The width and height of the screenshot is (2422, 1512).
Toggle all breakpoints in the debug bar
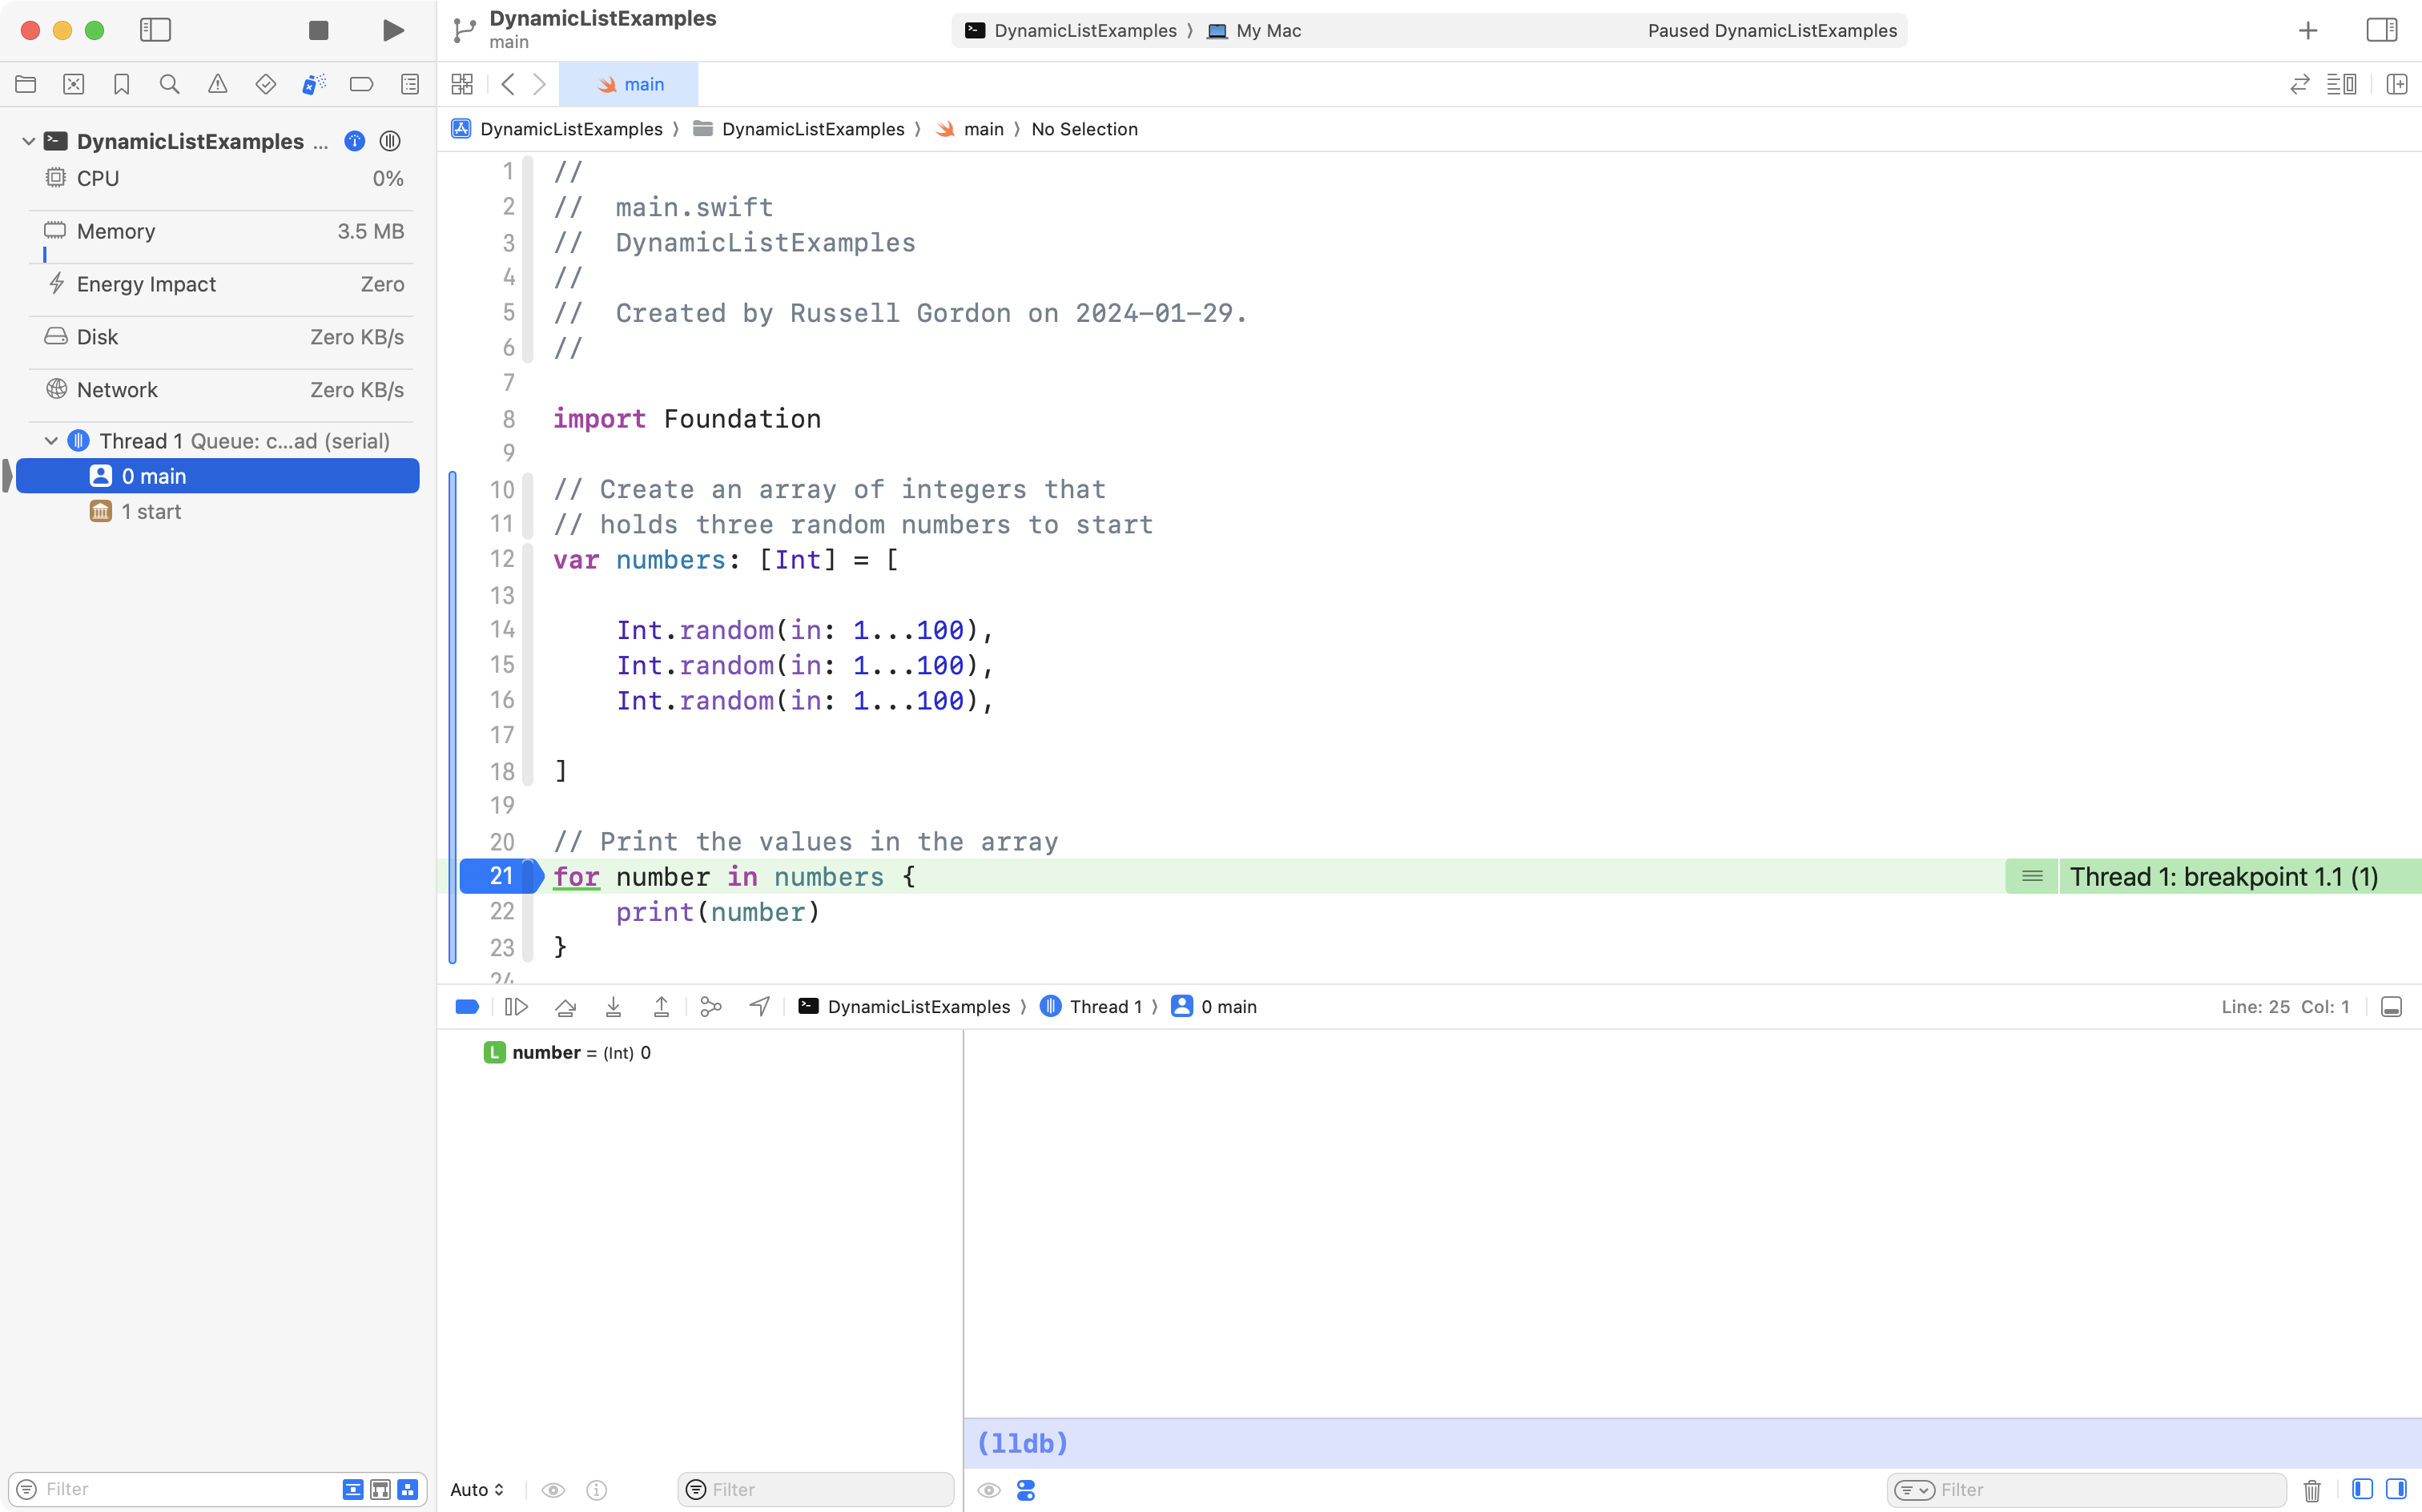tap(467, 1006)
